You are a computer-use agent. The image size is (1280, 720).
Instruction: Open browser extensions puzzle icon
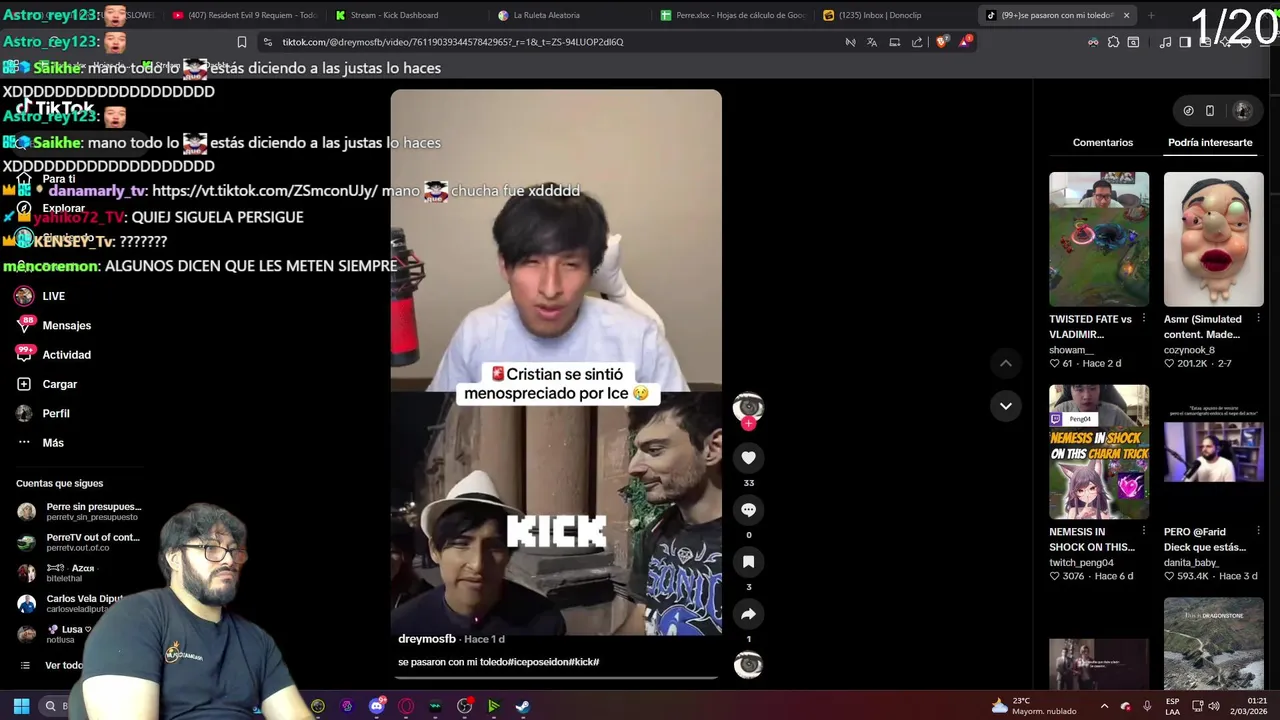[1113, 42]
